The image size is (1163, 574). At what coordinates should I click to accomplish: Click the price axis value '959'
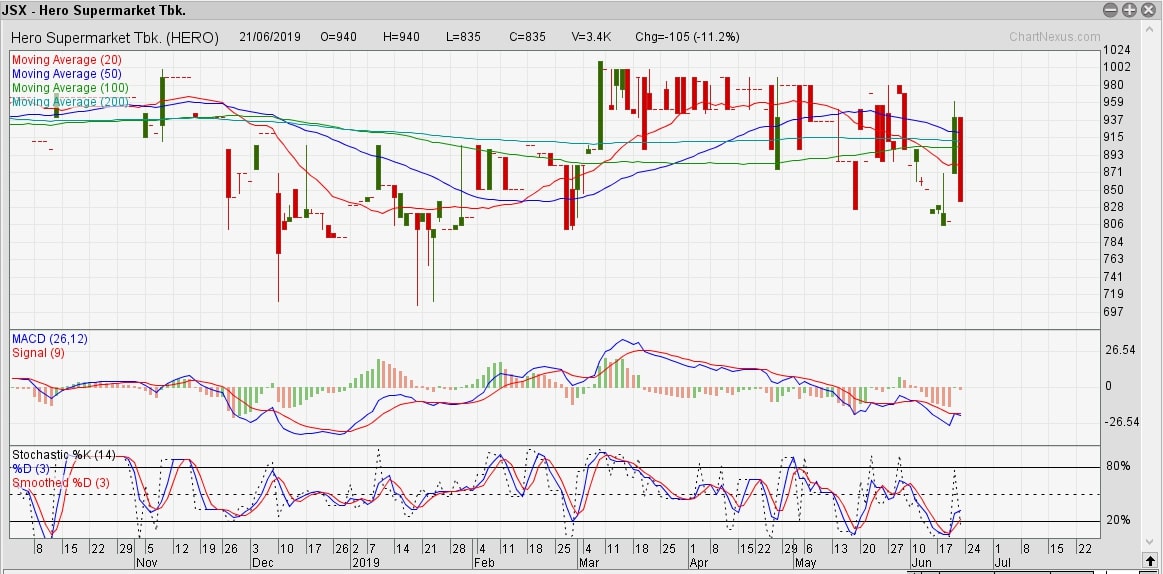click(x=1115, y=102)
